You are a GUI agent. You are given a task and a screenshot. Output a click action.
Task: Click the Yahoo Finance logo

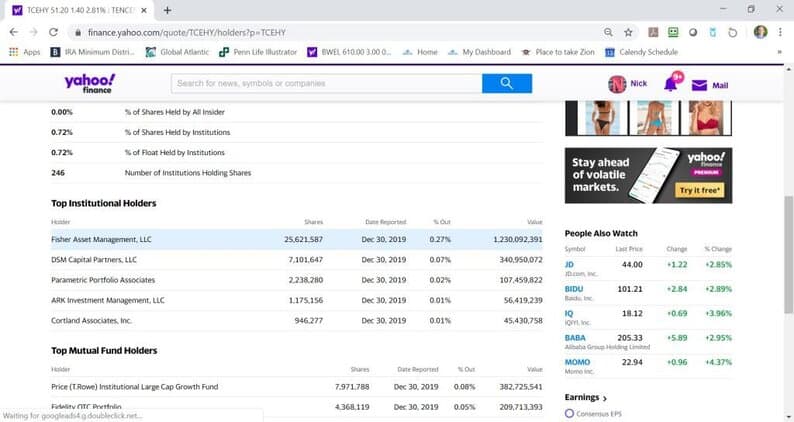(90, 84)
